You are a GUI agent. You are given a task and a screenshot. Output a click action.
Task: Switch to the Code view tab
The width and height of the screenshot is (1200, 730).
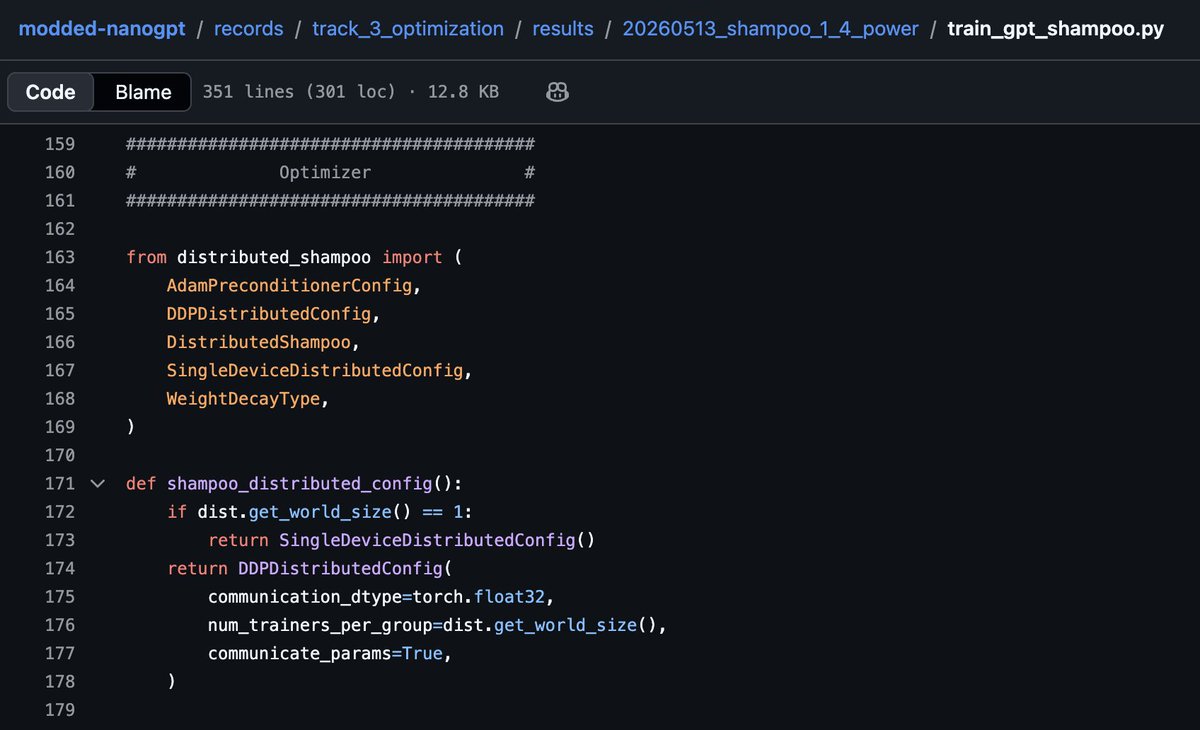click(x=51, y=92)
